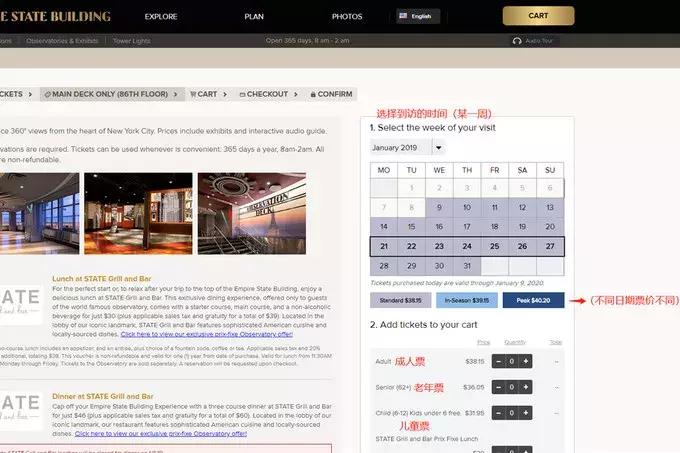This screenshot has height=453, width=680.
Task: Select January 9 on the calendar
Action: coord(439,208)
